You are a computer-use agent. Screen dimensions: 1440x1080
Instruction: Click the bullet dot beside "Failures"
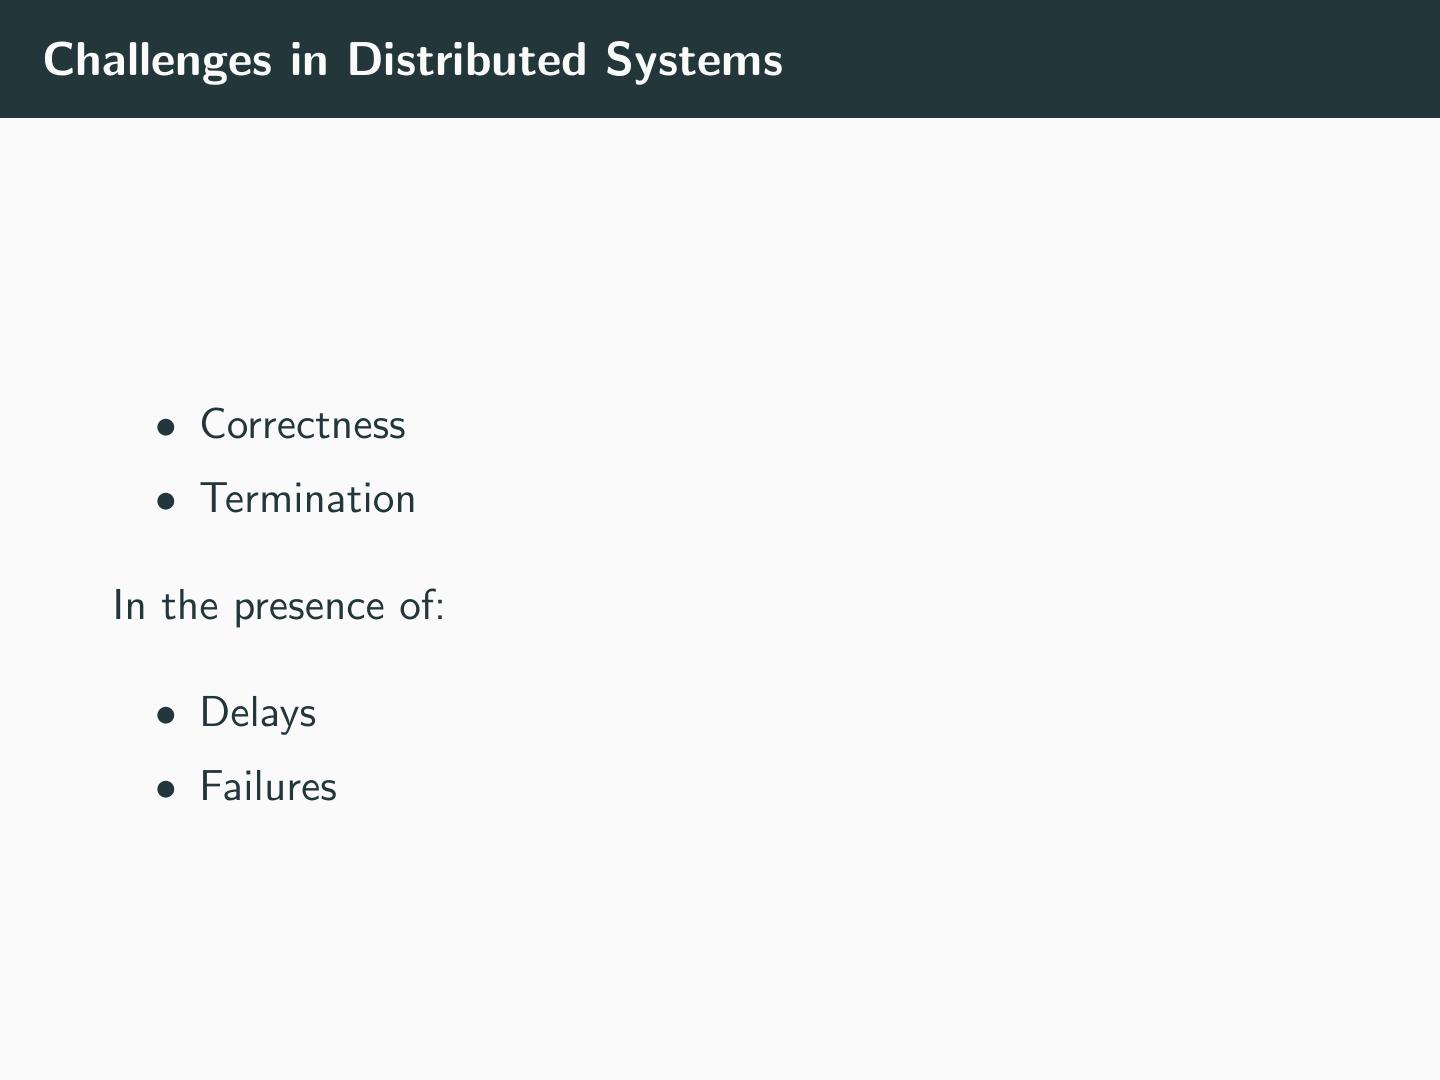166,790
